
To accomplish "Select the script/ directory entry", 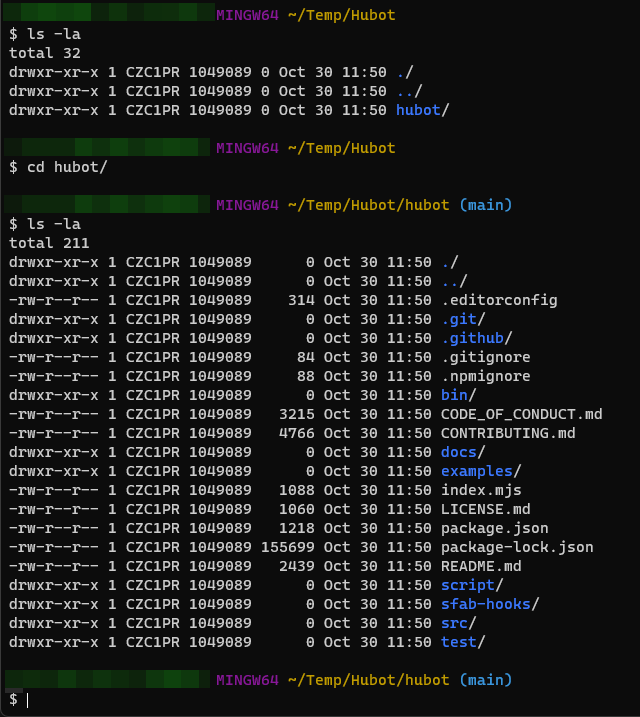I will point(472,585).
